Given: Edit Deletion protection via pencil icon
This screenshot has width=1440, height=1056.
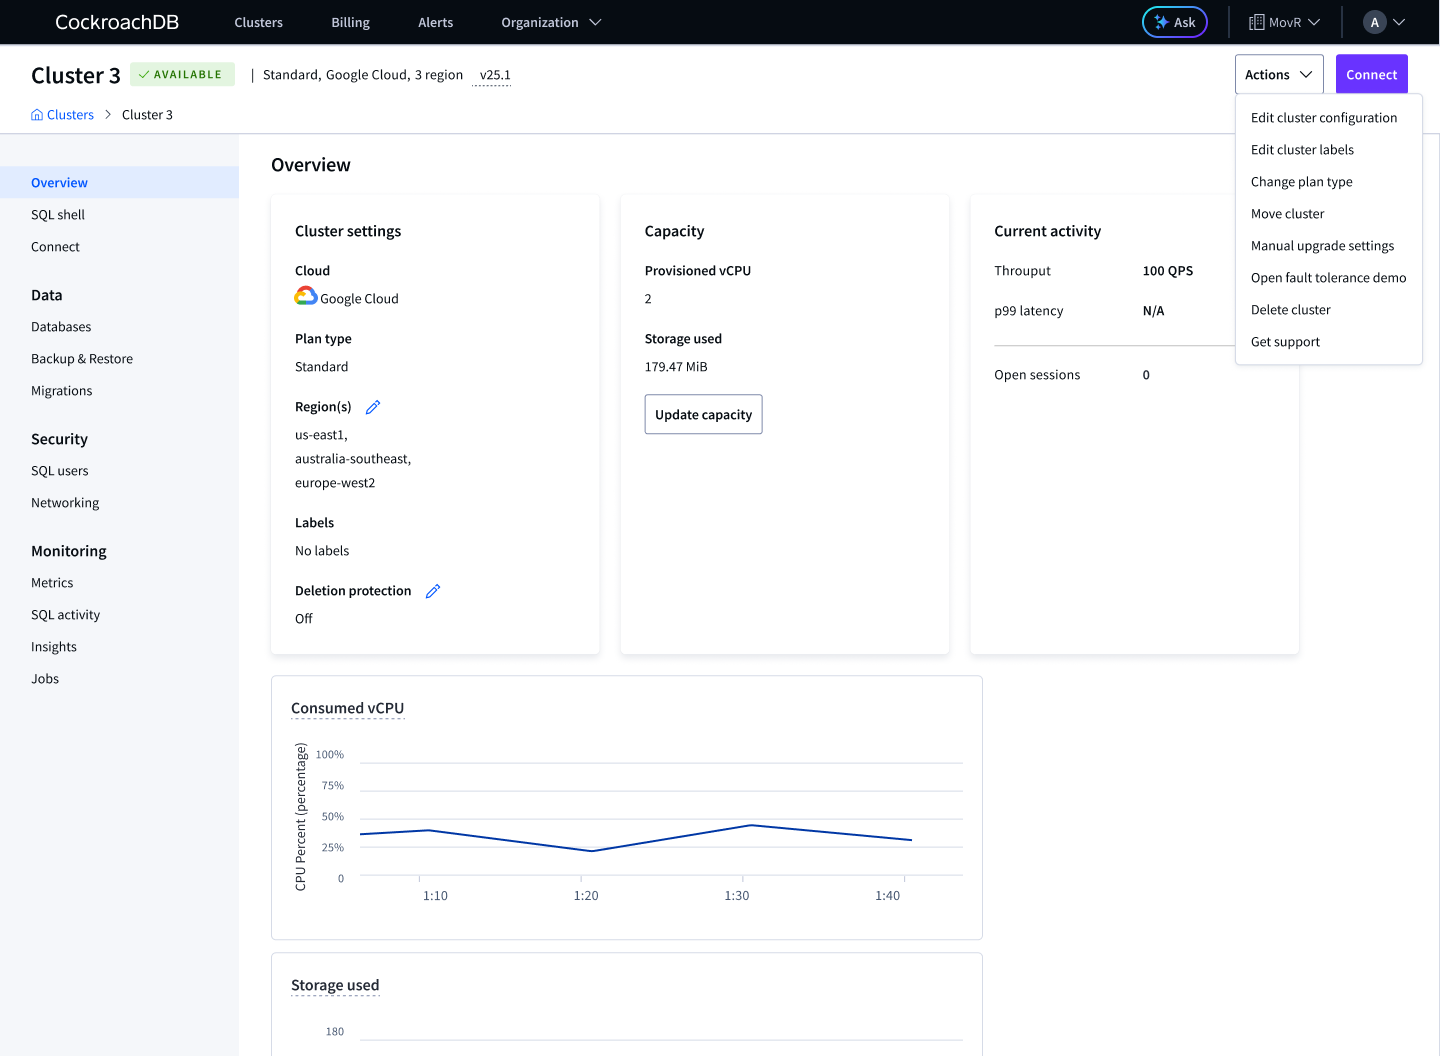Looking at the screenshot, I should [433, 591].
